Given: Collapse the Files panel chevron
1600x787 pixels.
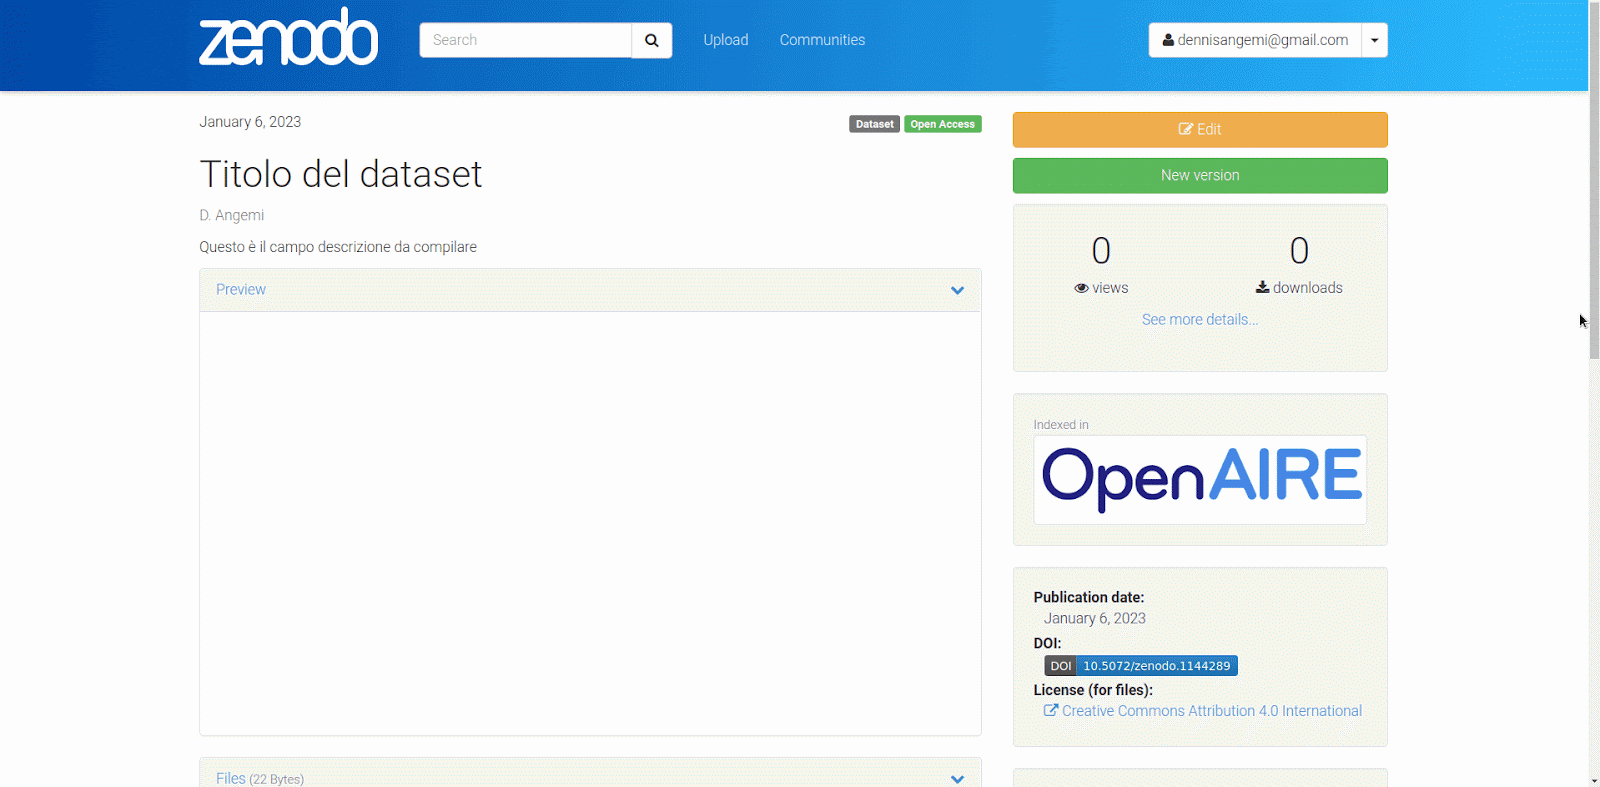Looking at the screenshot, I should [957, 779].
